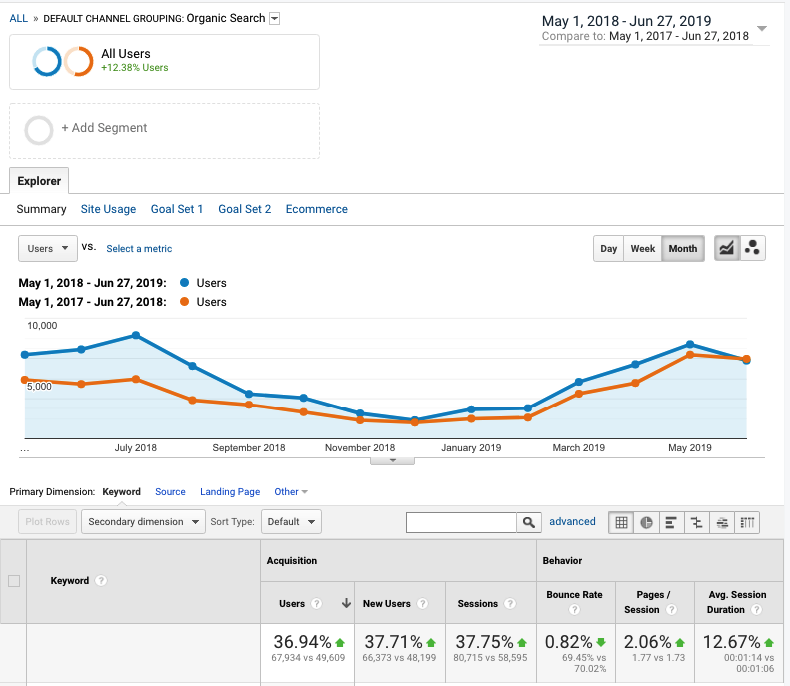Viewport: 790px width, 686px height.
Task: Set graph interval to Day
Action: coord(609,249)
